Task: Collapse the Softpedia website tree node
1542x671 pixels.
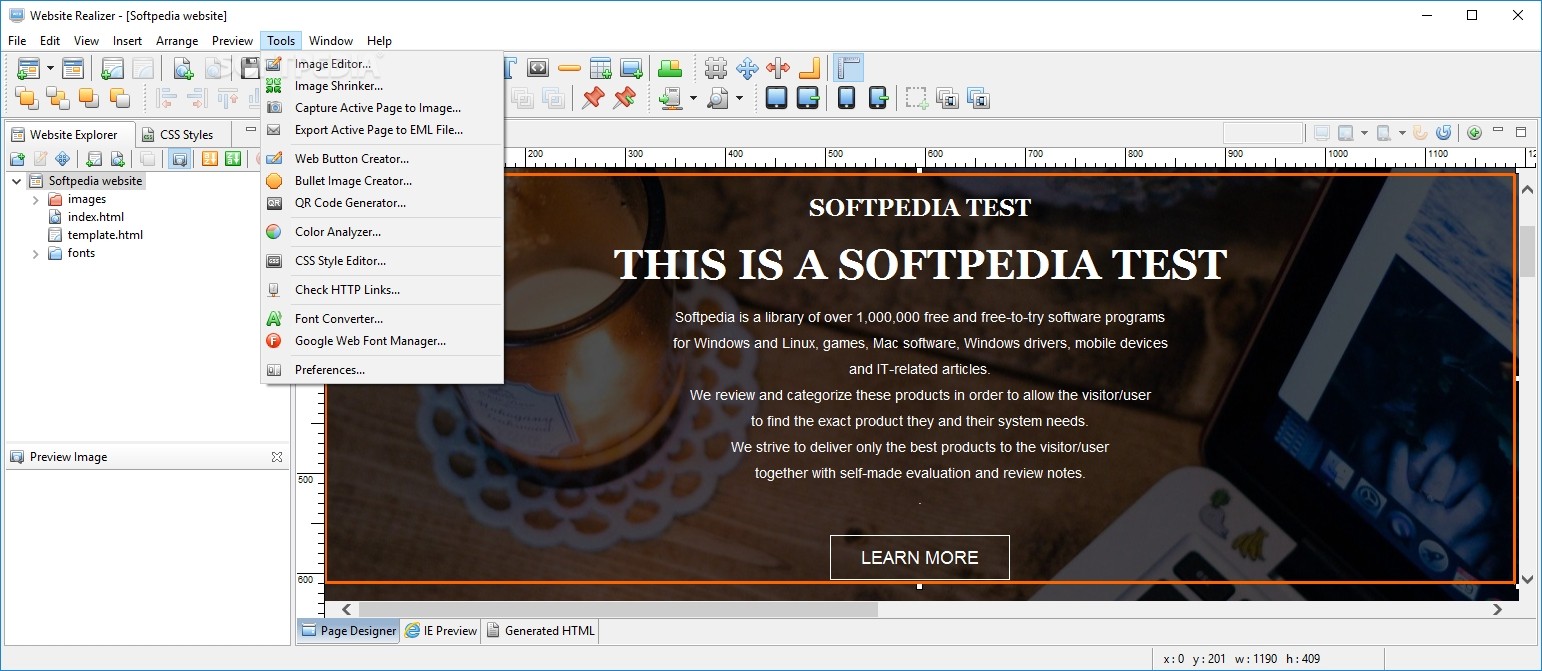Action: coord(17,181)
